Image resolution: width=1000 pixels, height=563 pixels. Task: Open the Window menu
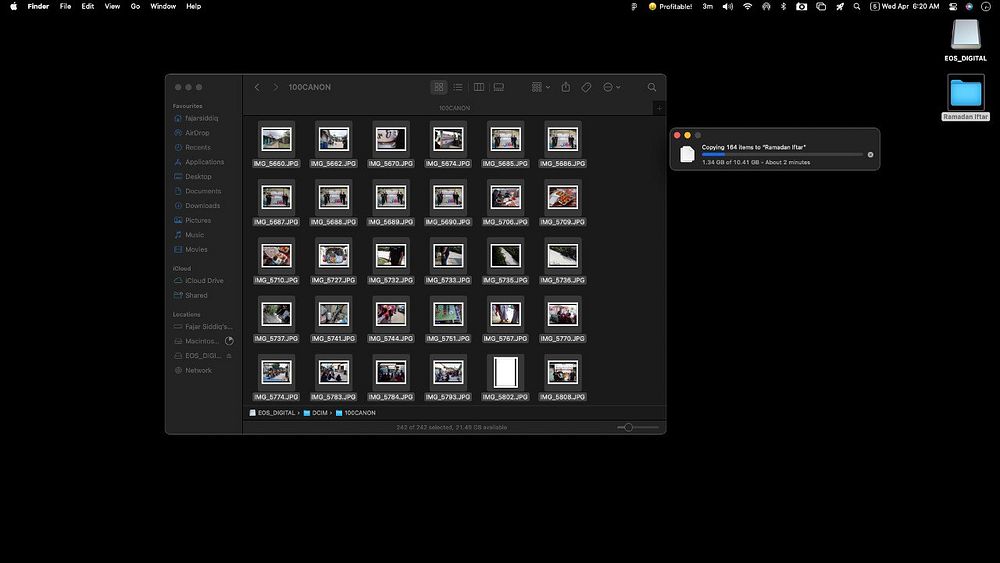163,6
